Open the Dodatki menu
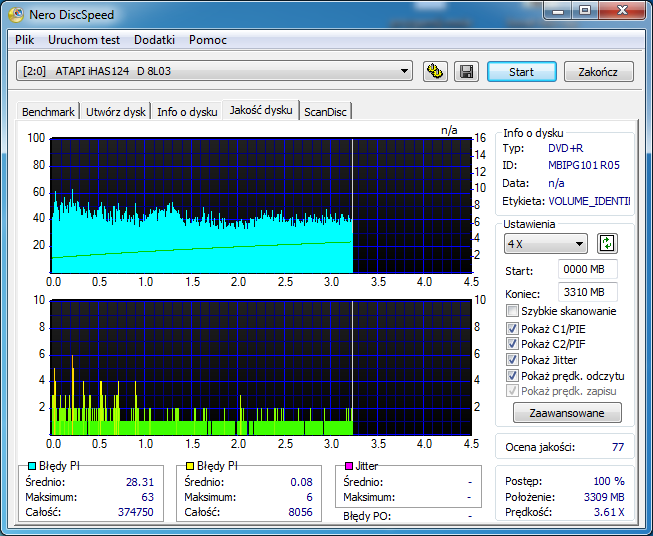653x536 pixels. point(154,40)
